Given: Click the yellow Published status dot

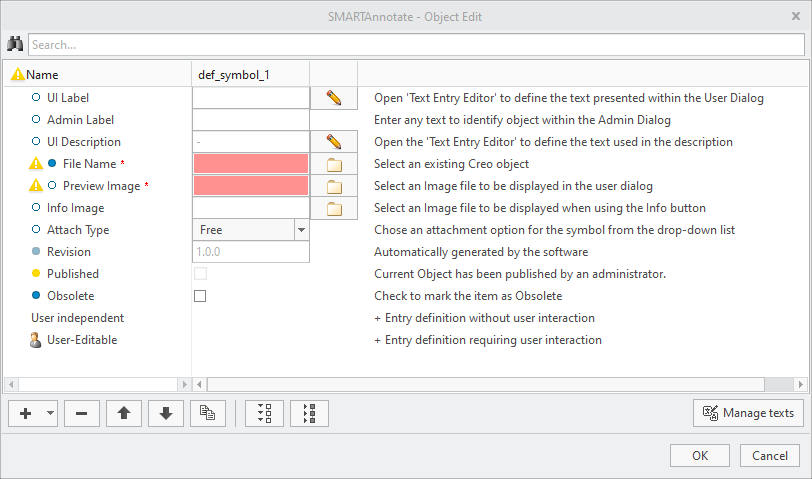Looking at the screenshot, I should tap(36, 273).
